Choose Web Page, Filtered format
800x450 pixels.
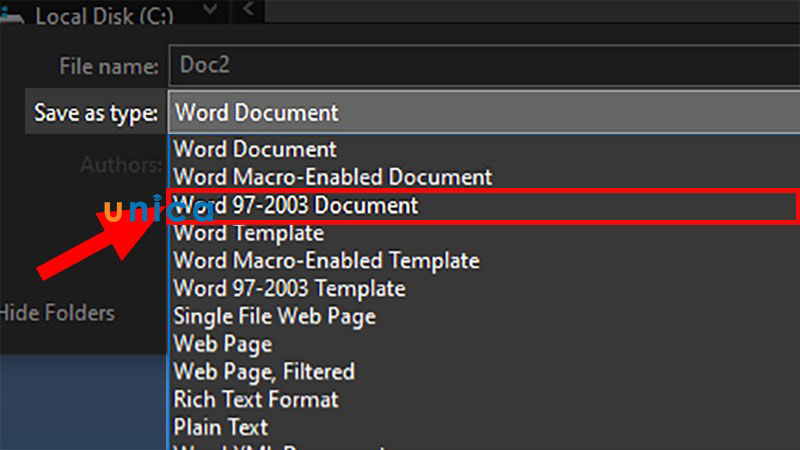264,371
